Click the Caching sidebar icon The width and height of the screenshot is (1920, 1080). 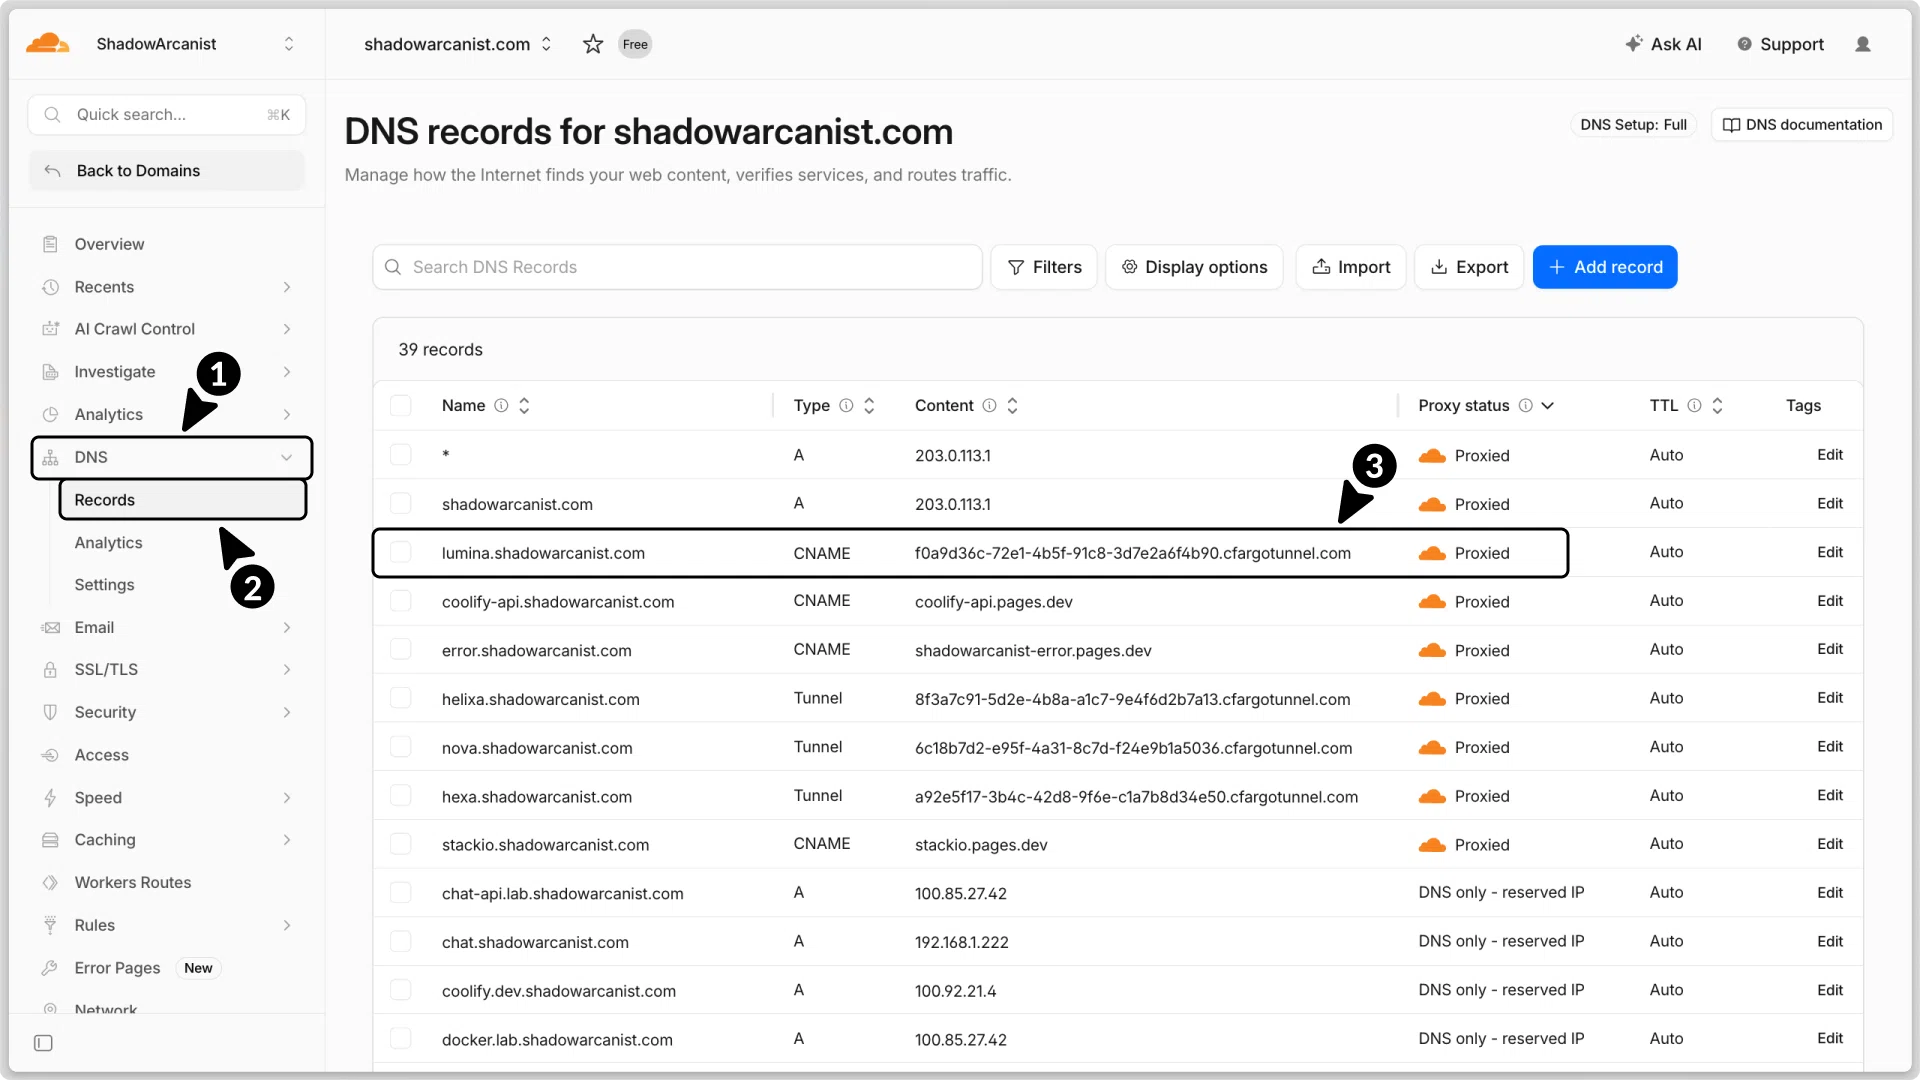pos(50,840)
